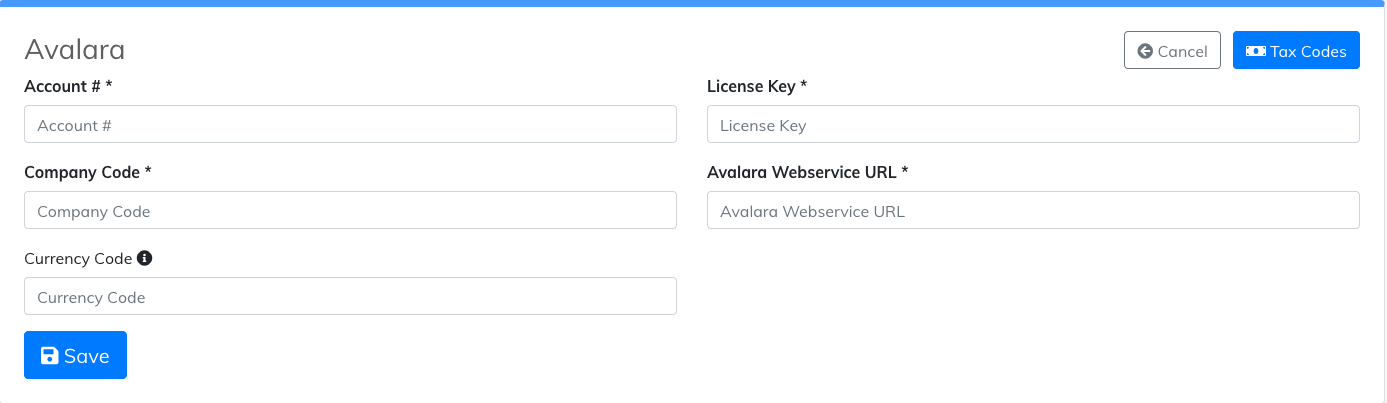Click the Account # * label
The width and height of the screenshot is (1387, 403).
click(68, 87)
